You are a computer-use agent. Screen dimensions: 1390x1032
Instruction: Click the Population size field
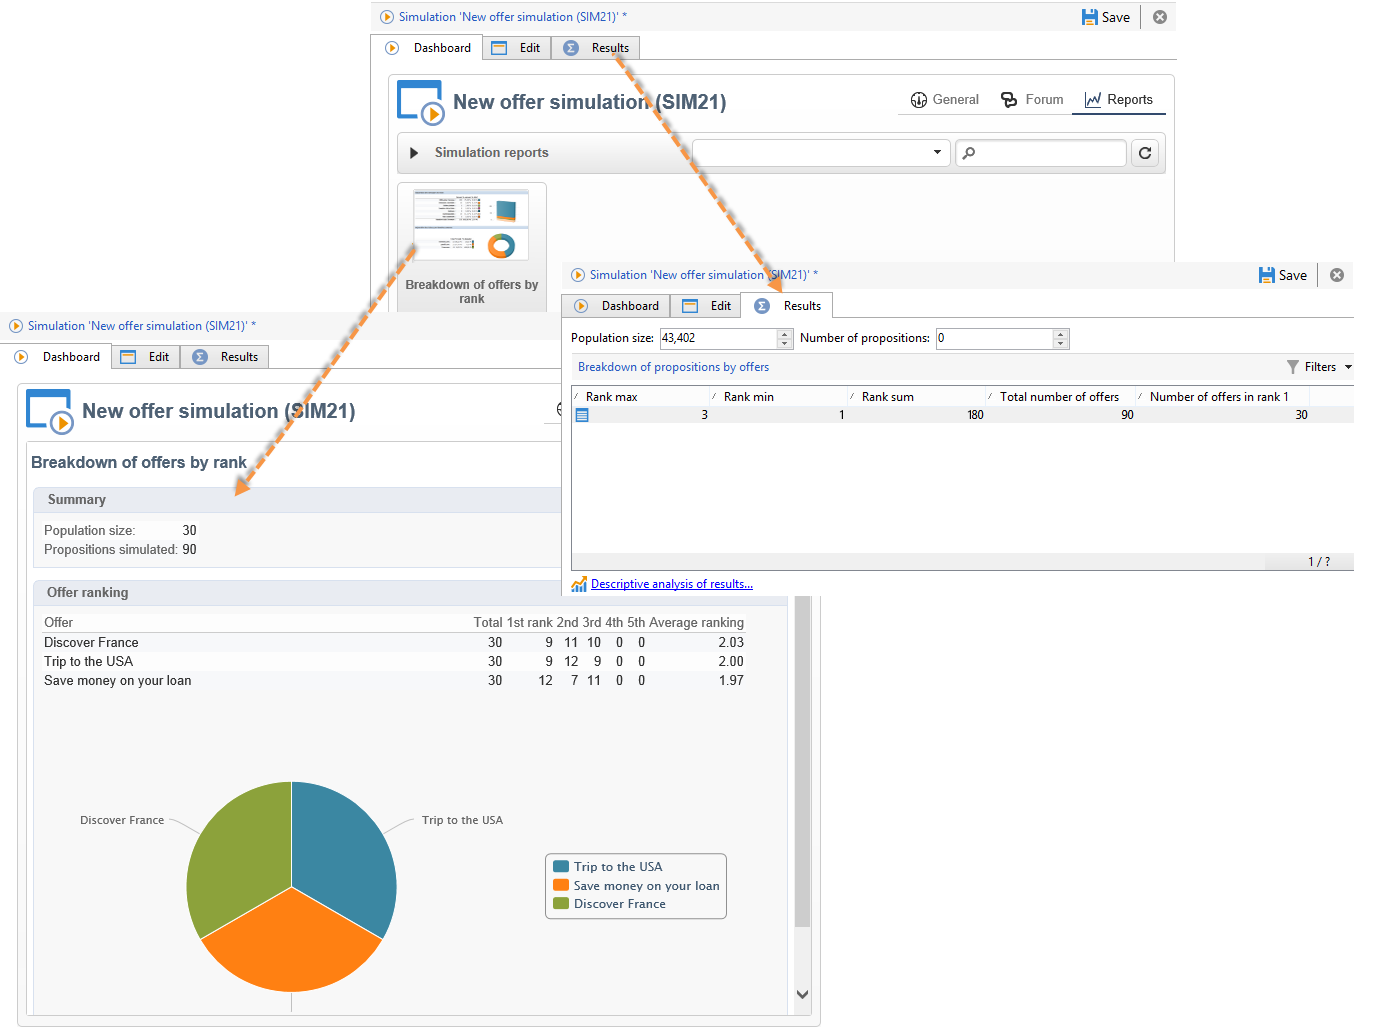(x=718, y=338)
